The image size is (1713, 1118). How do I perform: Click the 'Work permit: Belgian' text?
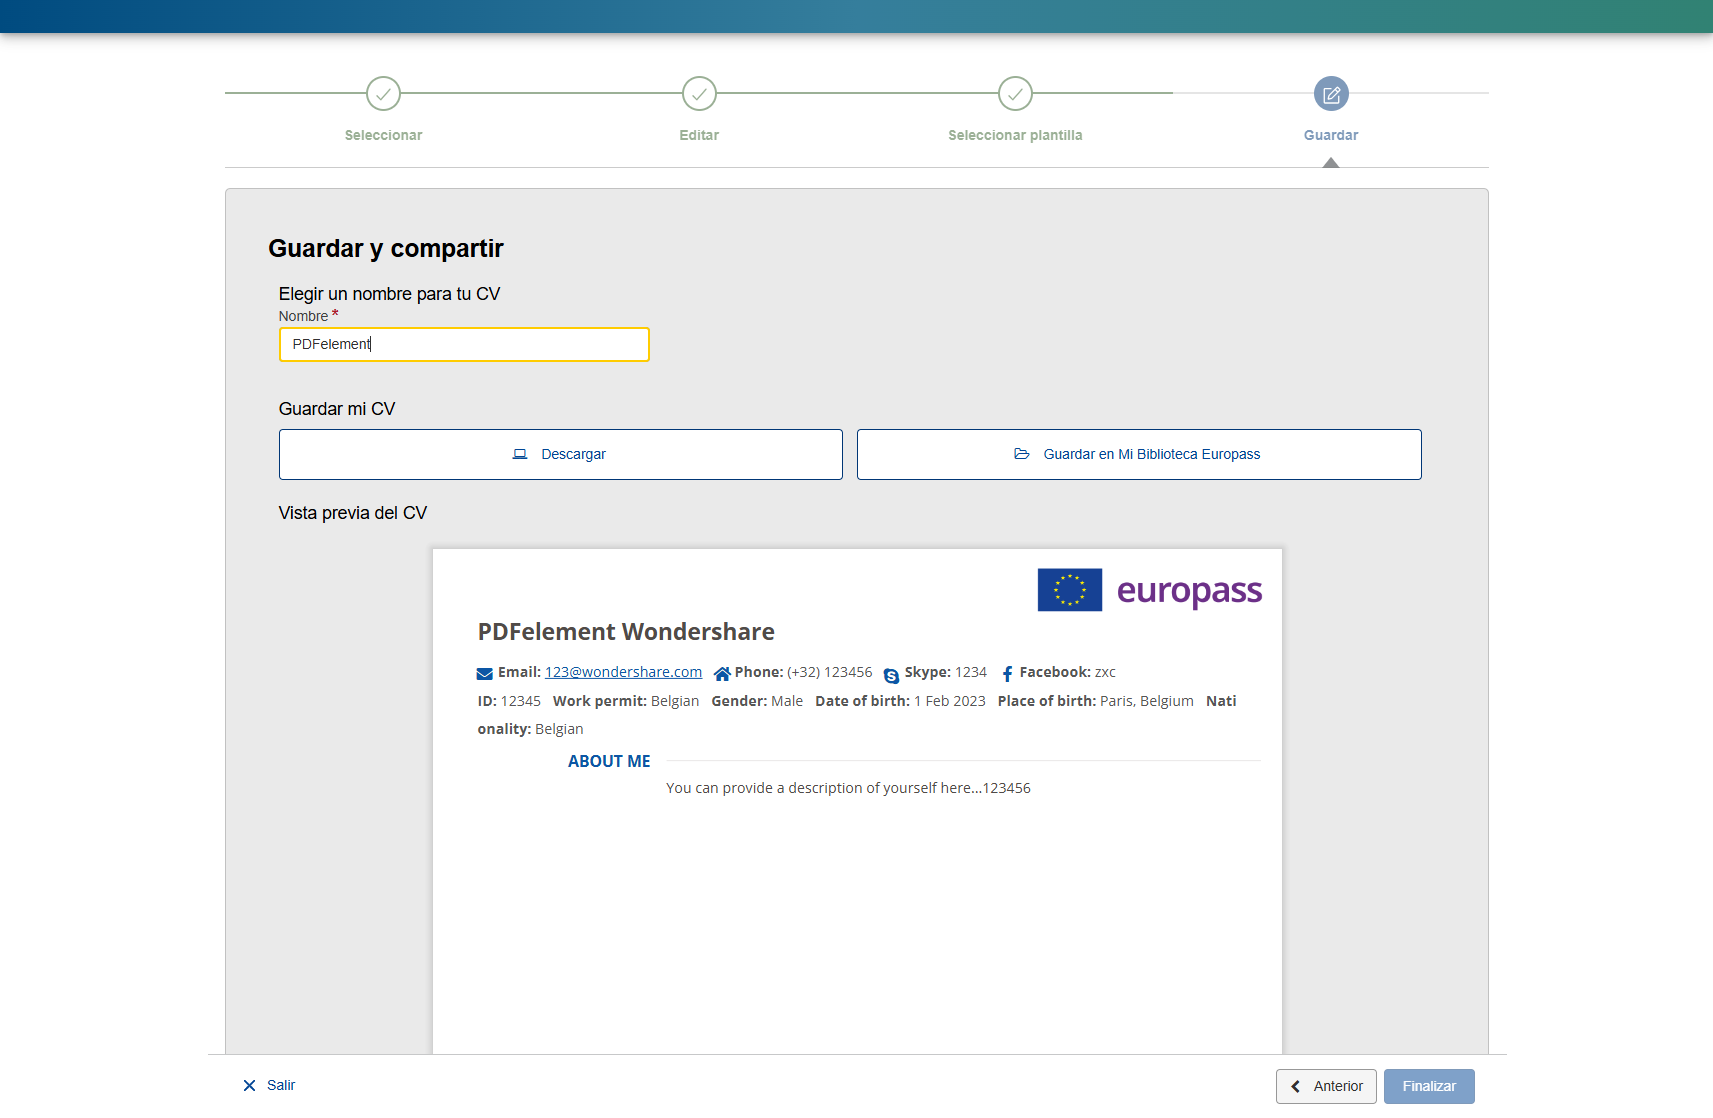pyautogui.click(x=626, y=702)
